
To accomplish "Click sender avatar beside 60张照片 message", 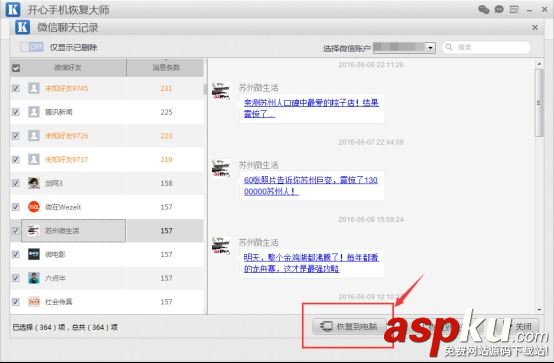I will click(221, 168).
